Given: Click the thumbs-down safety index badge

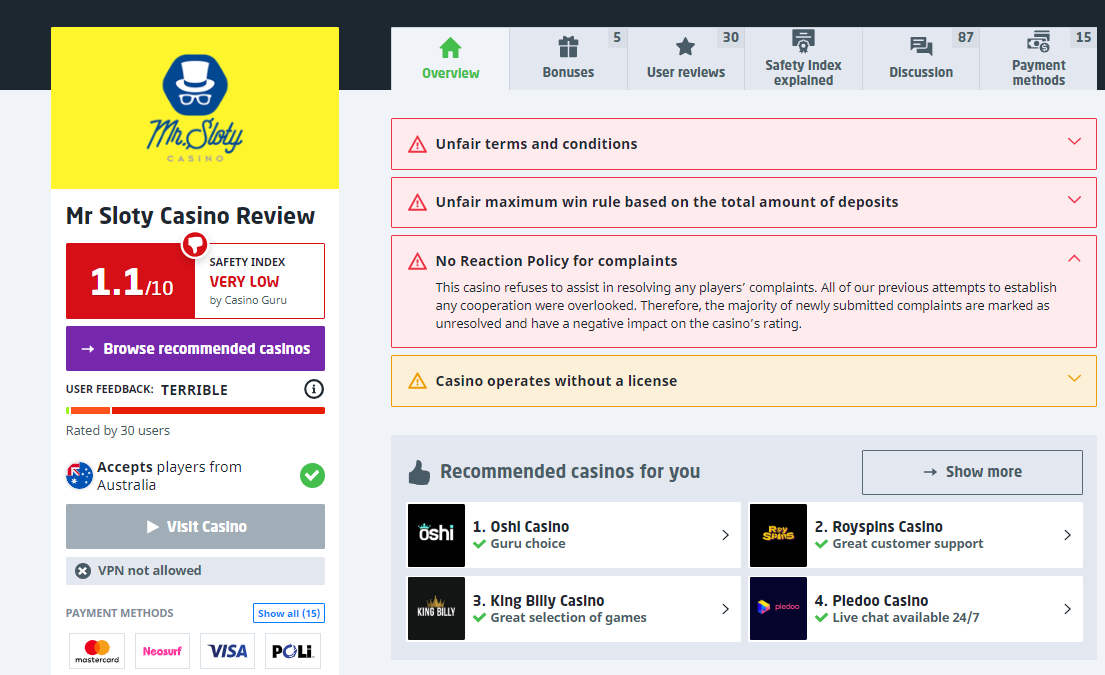Looking at the screenshot, I should point(194,244).
